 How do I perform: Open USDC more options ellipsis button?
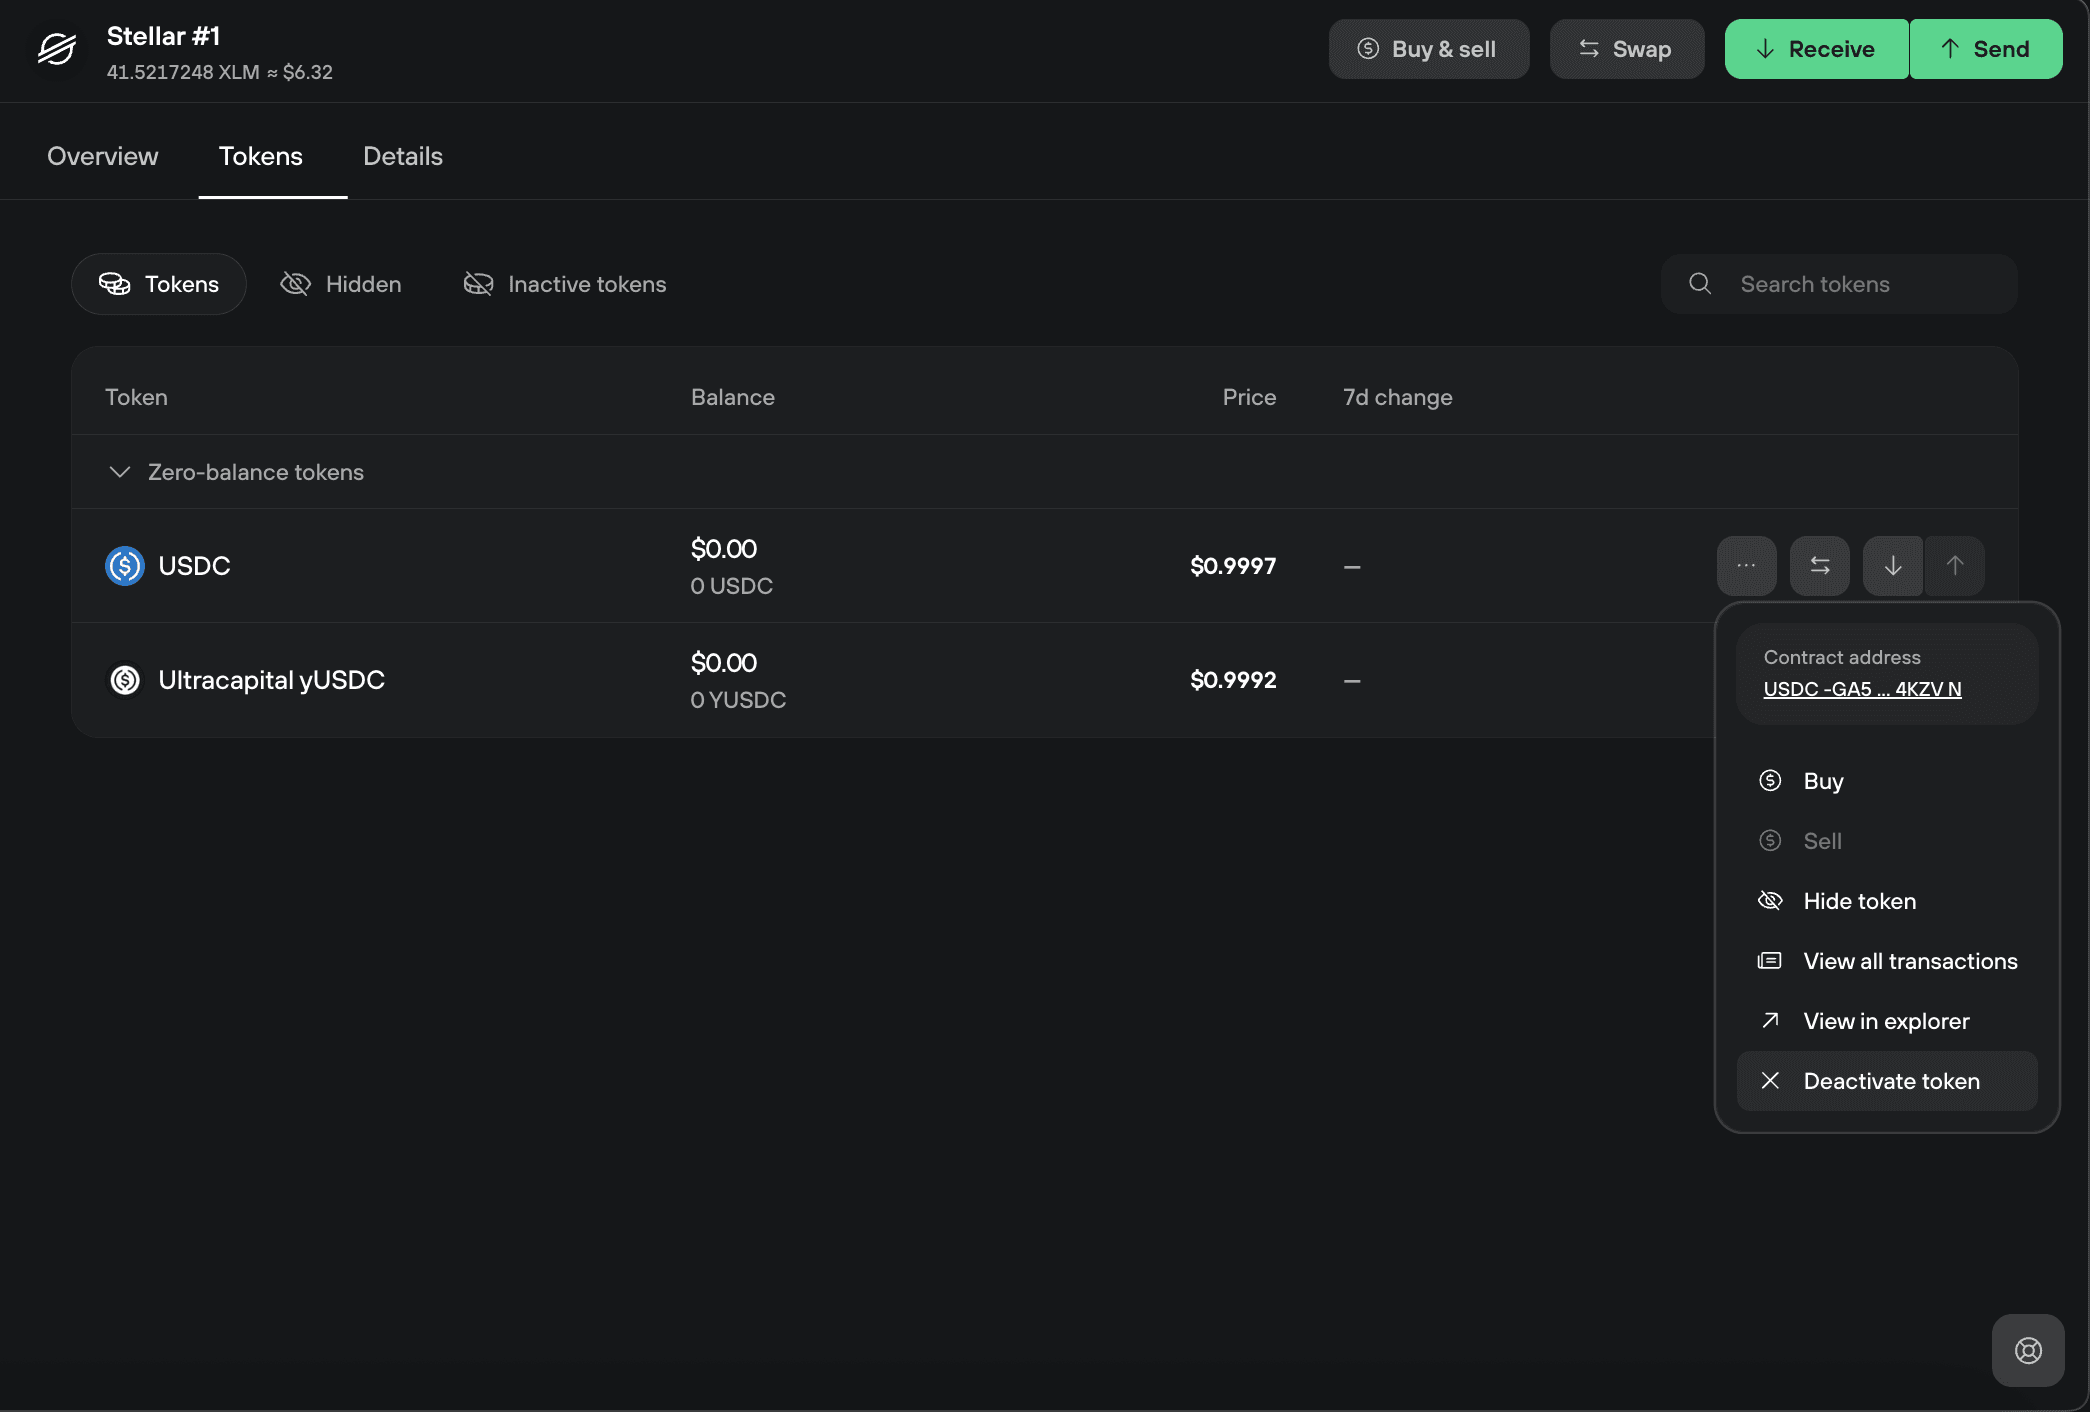coord(1746,566)
